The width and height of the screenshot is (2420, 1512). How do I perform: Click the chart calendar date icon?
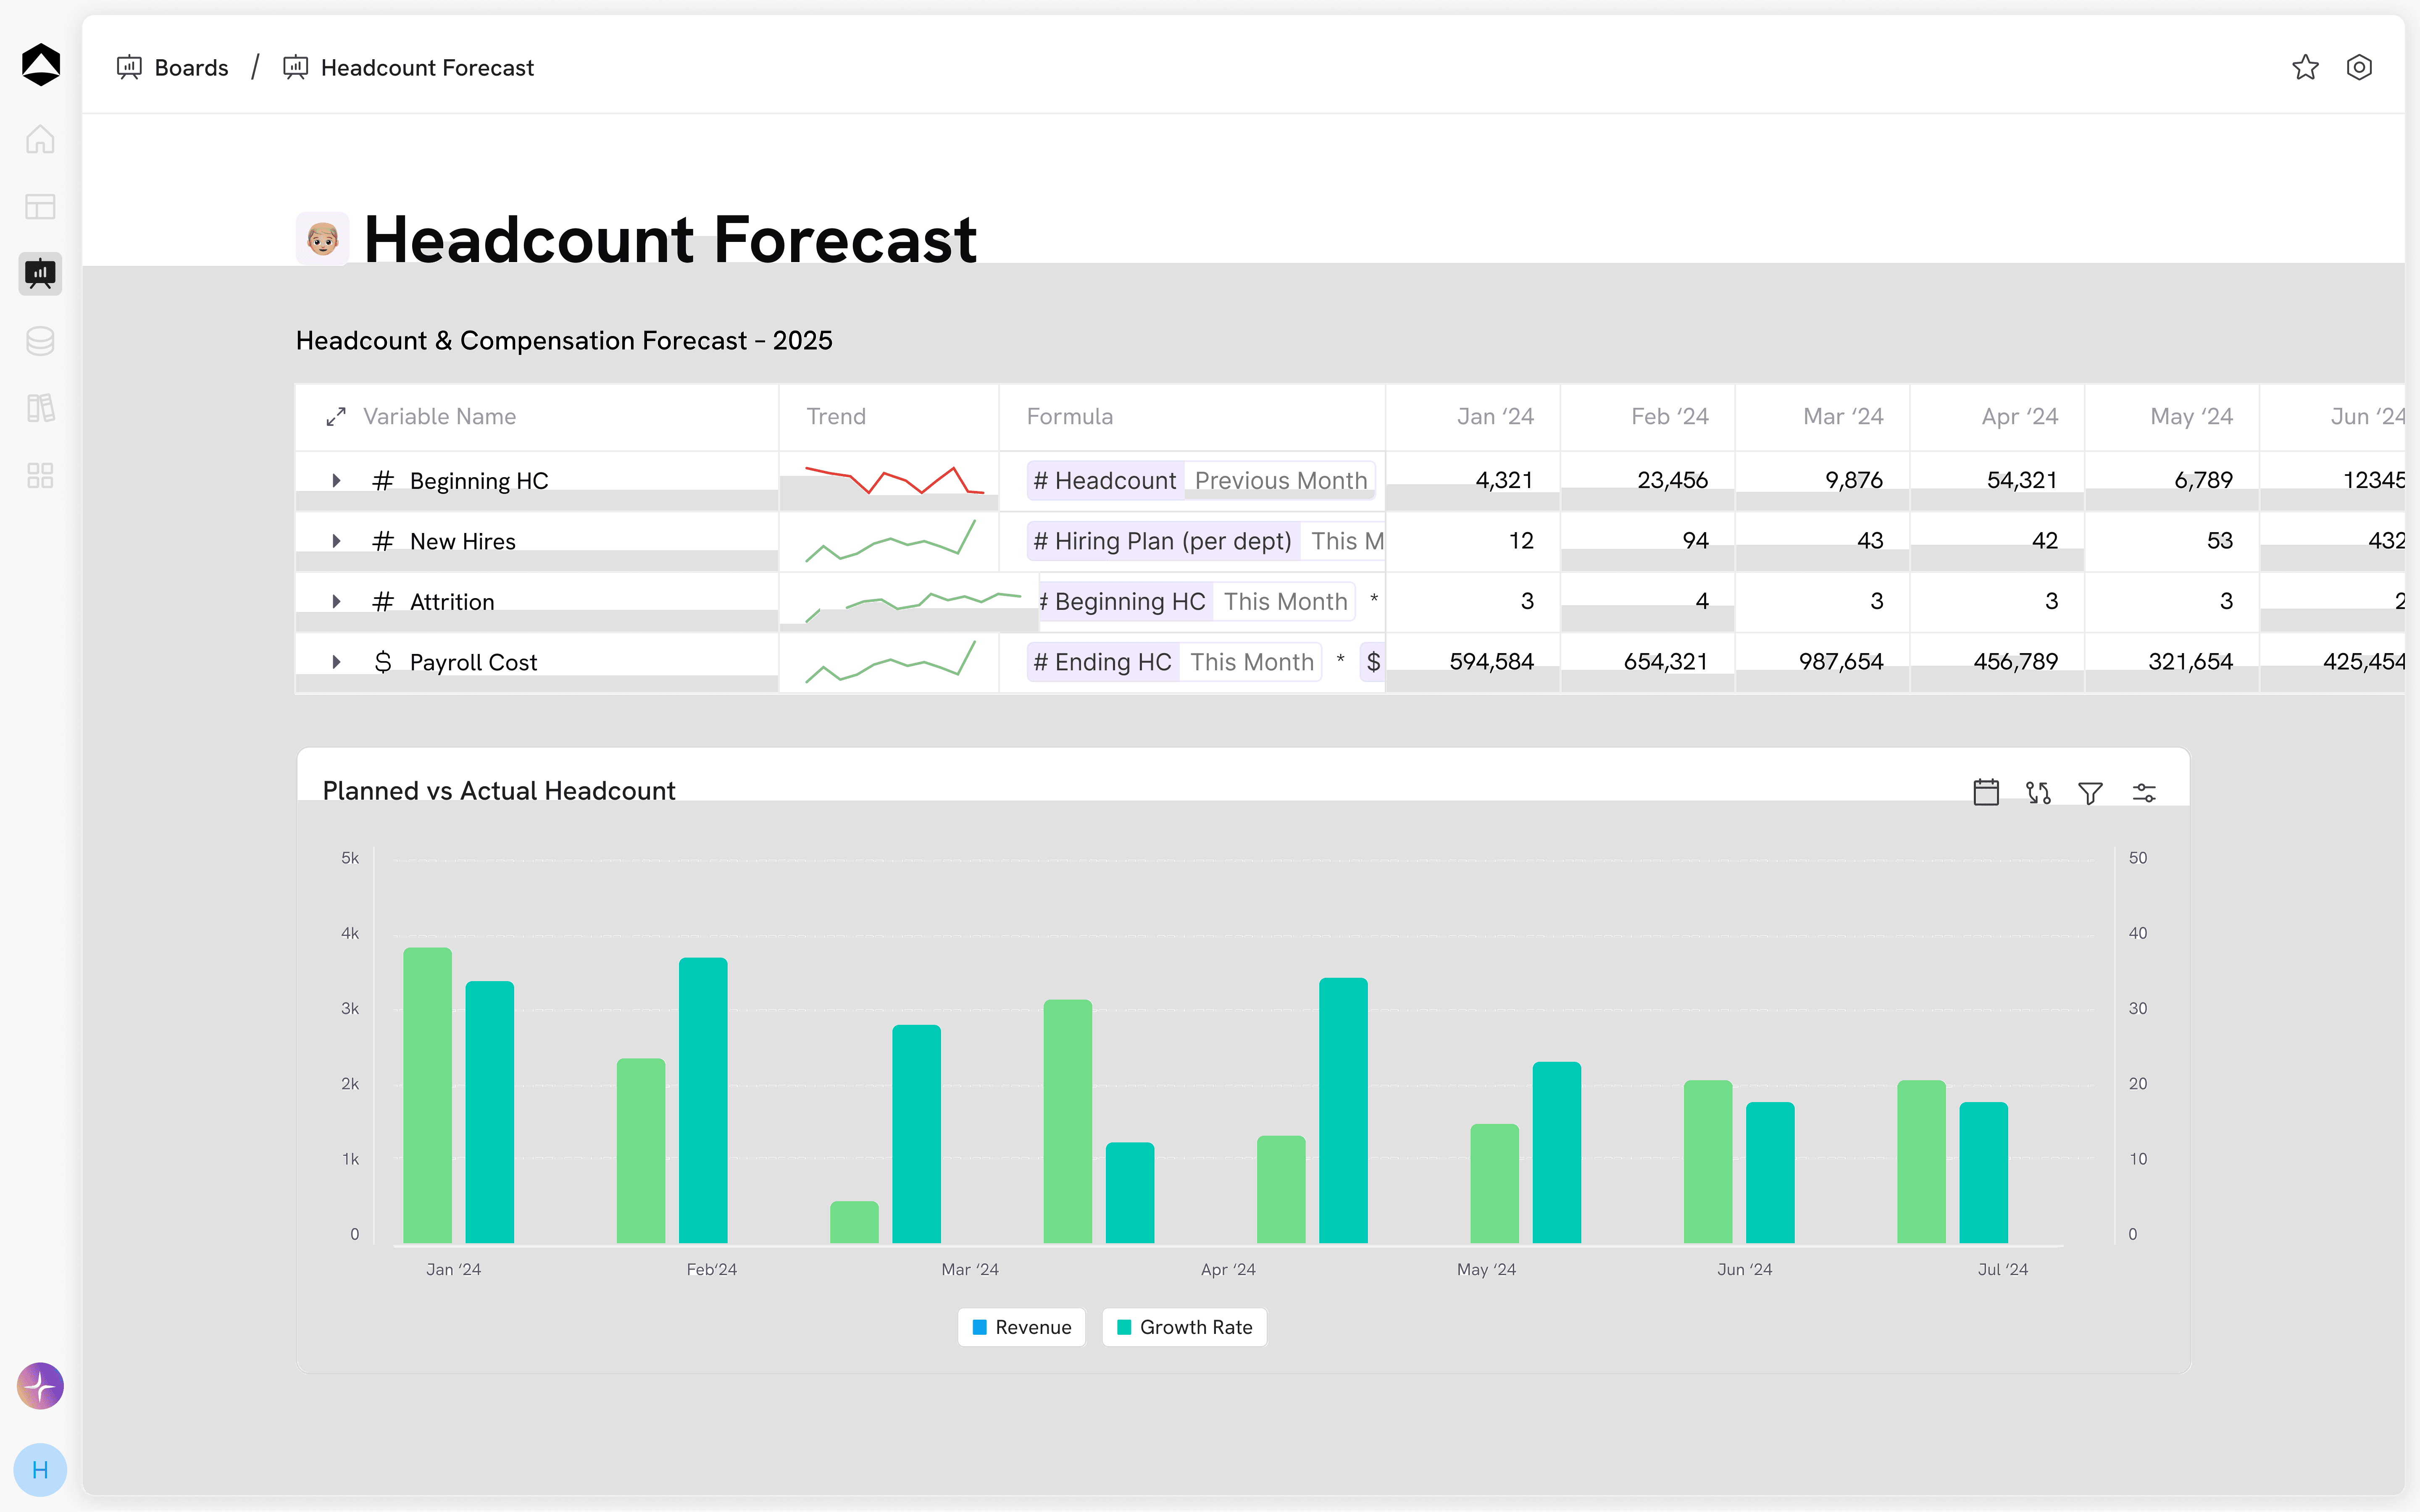(1986, 792)
